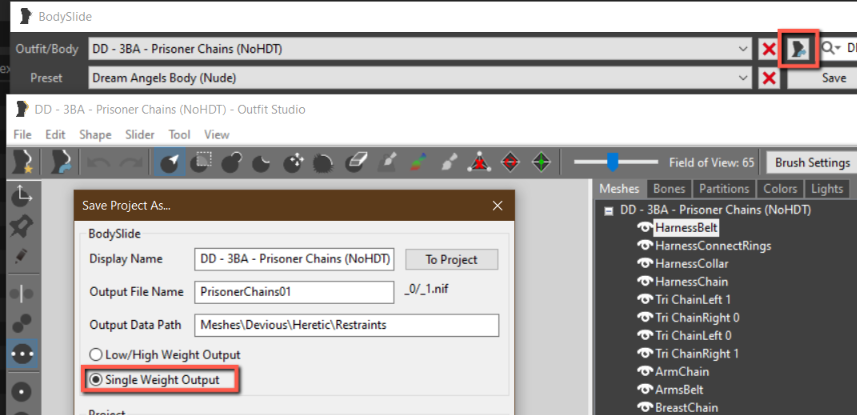This screenshot has width=857, height=415.
Task: Hide the HarnessConnectRings mesh via eye icon
Action: click(x=645, y=246)
